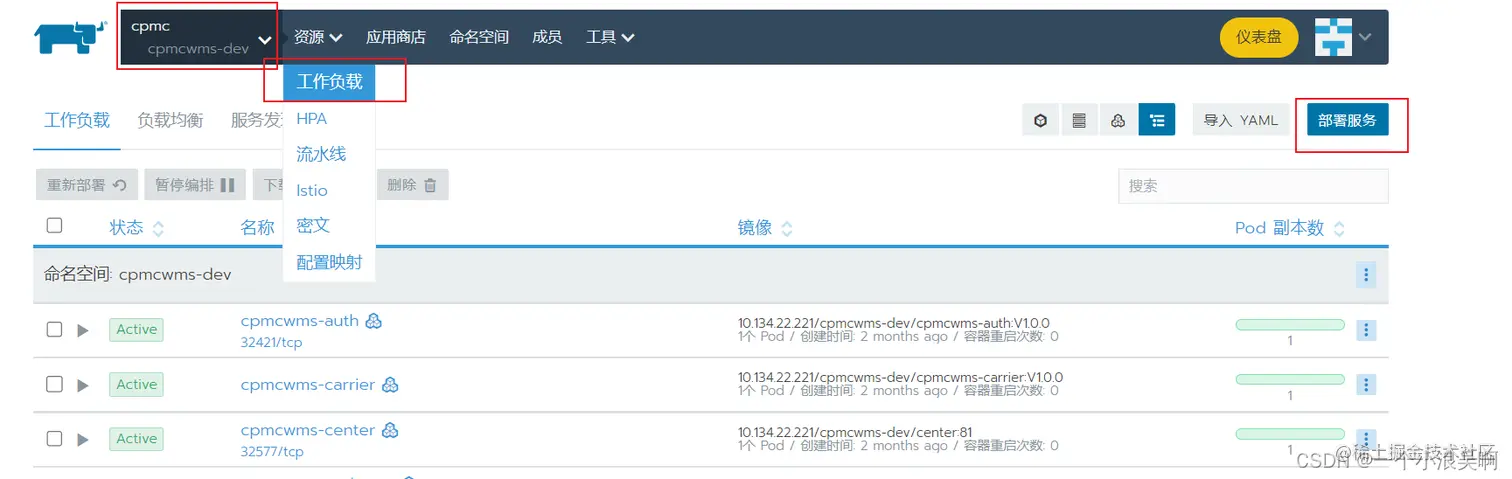Check the cpmcwms-center row checkbox
Image resolution: width=1512 pixels, height=479 pixels.
55,438
